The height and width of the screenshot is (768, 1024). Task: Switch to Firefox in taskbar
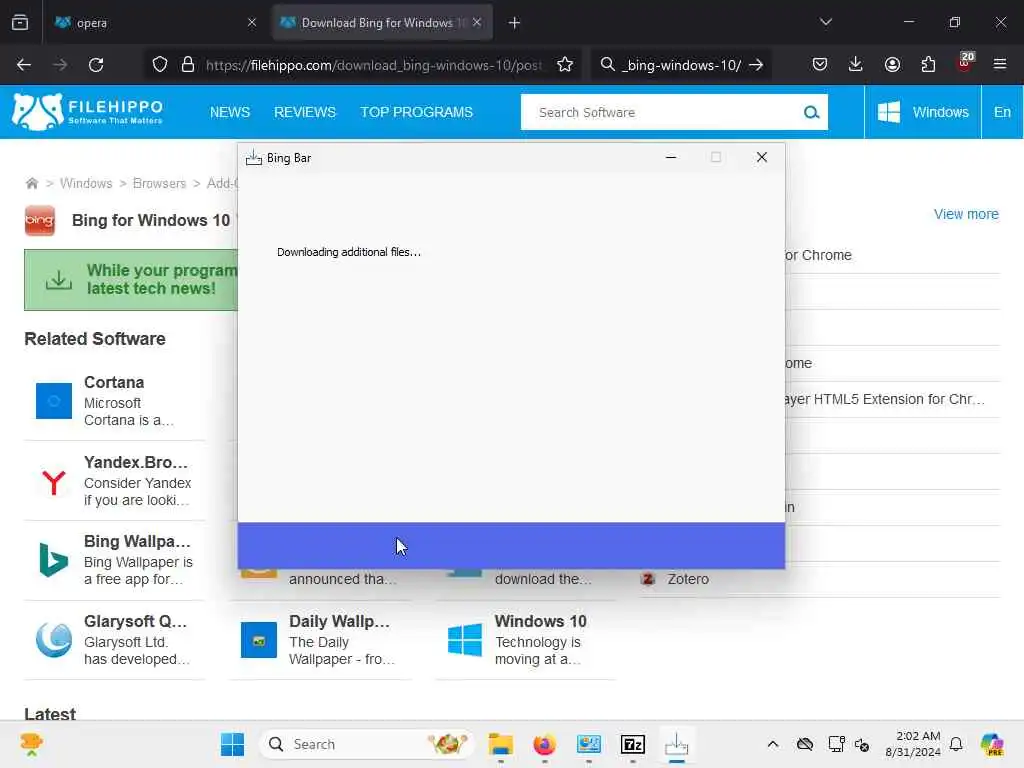(545, 744)
